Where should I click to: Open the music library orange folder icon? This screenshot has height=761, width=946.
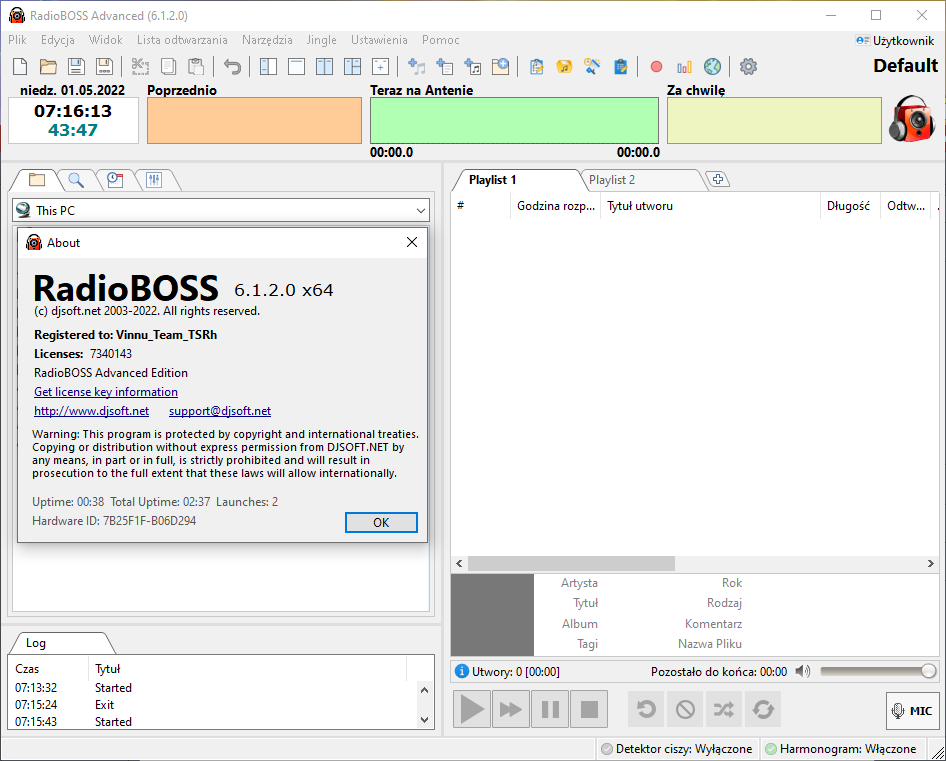(x=564, y=66)
